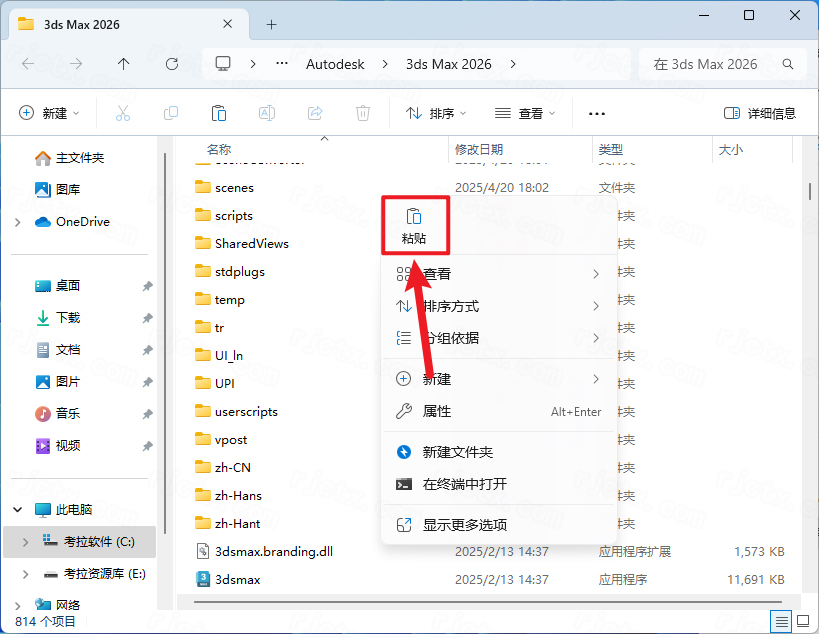Image resolution: width=819 pixels, height=634 pixels.
Task: Click the file list vertical scrollbar thumb
Action: pyautogui.click(x=810, y=191)
